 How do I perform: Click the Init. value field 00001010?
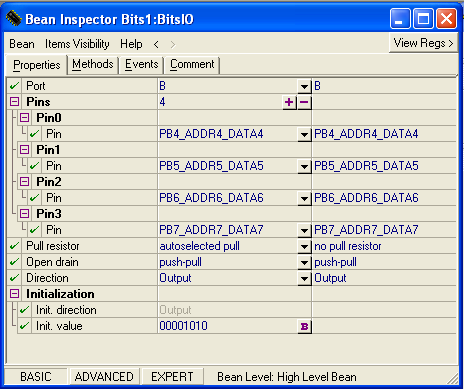tap(227, 326)
